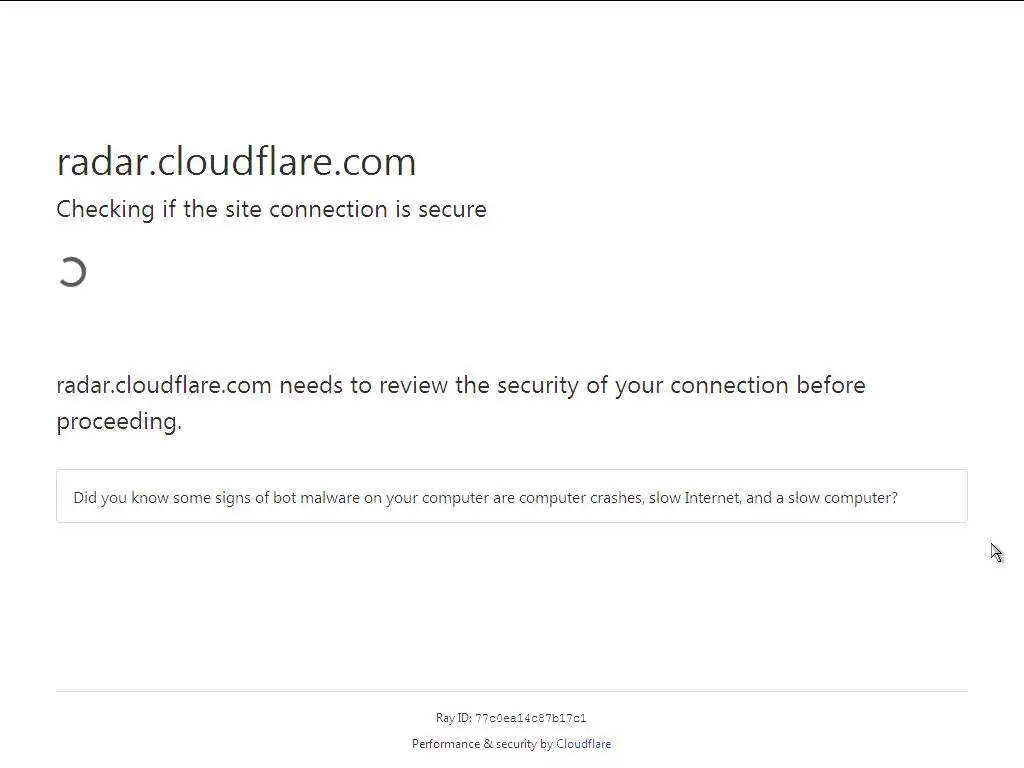Image resolution: width=1024 pixels, height=768 pixels.
Task: Click "slow computer?" ending the fact box
Action: coord(842,497)
